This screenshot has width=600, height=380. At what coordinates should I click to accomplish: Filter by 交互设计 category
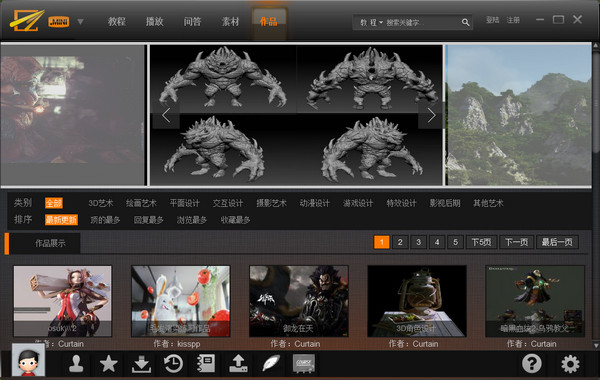(x=228, y=203)
